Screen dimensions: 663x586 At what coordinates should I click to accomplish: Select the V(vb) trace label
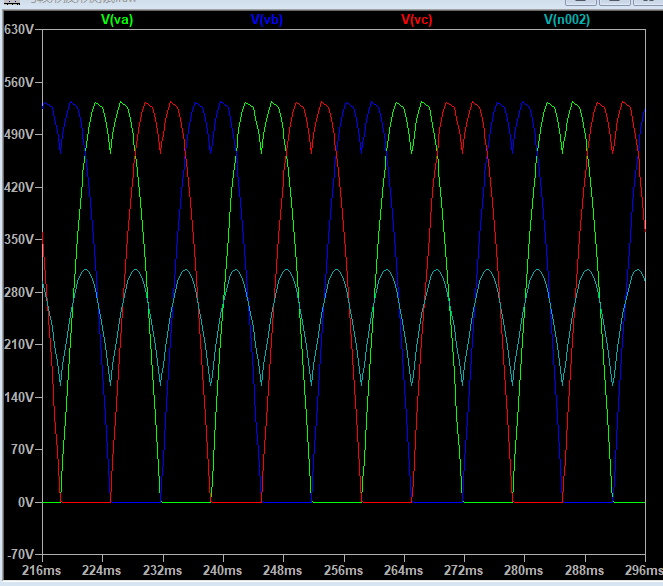(x=267, y=19)
